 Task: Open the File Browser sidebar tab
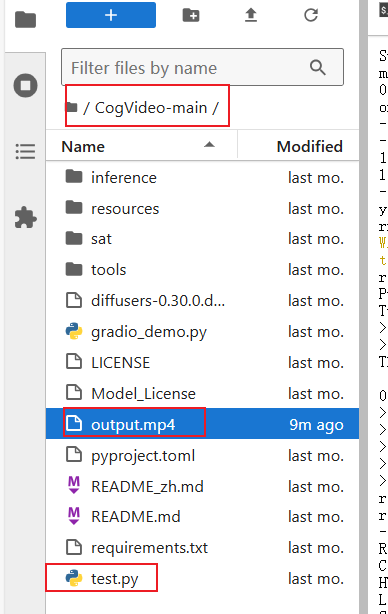(x=25, y=20)
